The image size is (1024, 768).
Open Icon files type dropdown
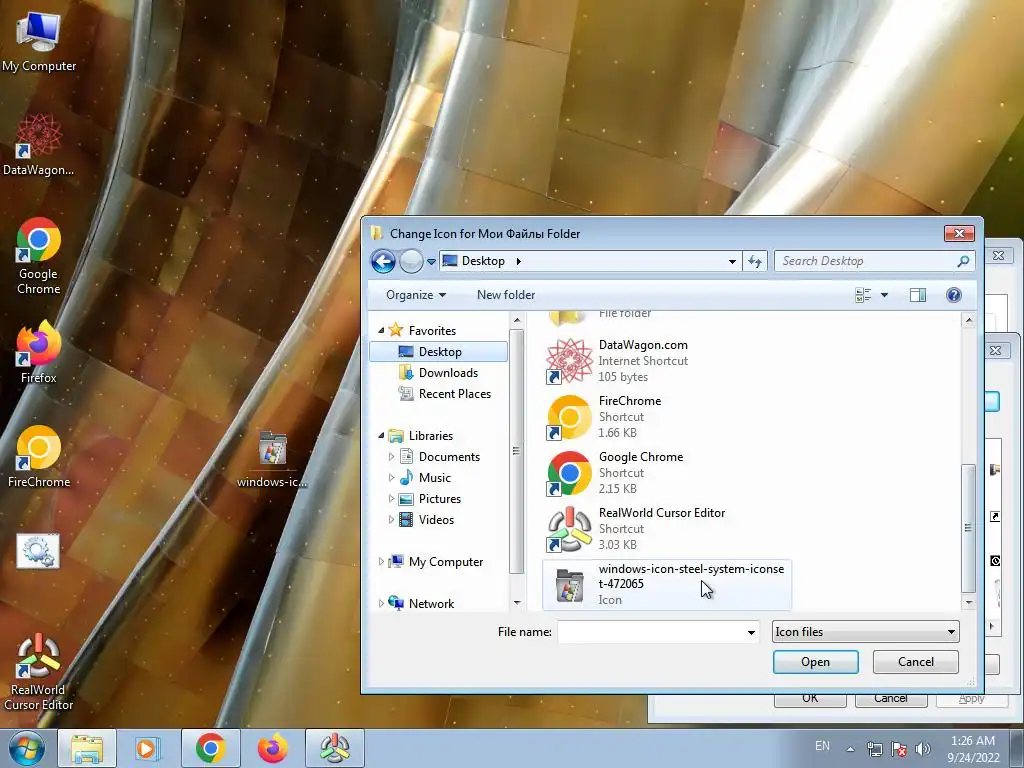coord(865,632)
